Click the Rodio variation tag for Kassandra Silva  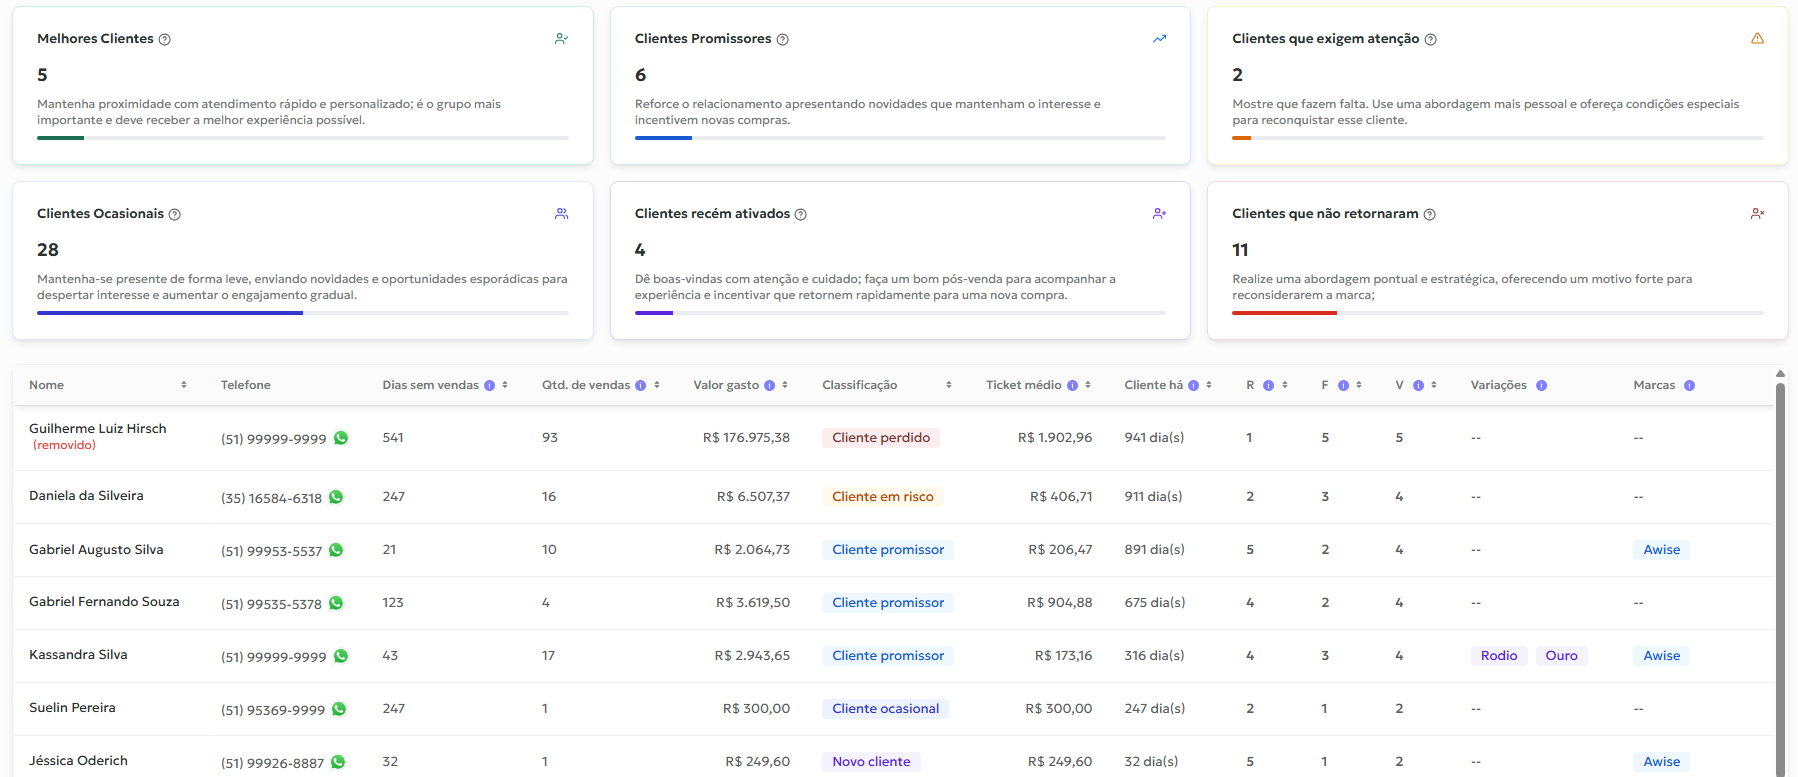[x=1498, y=656]
